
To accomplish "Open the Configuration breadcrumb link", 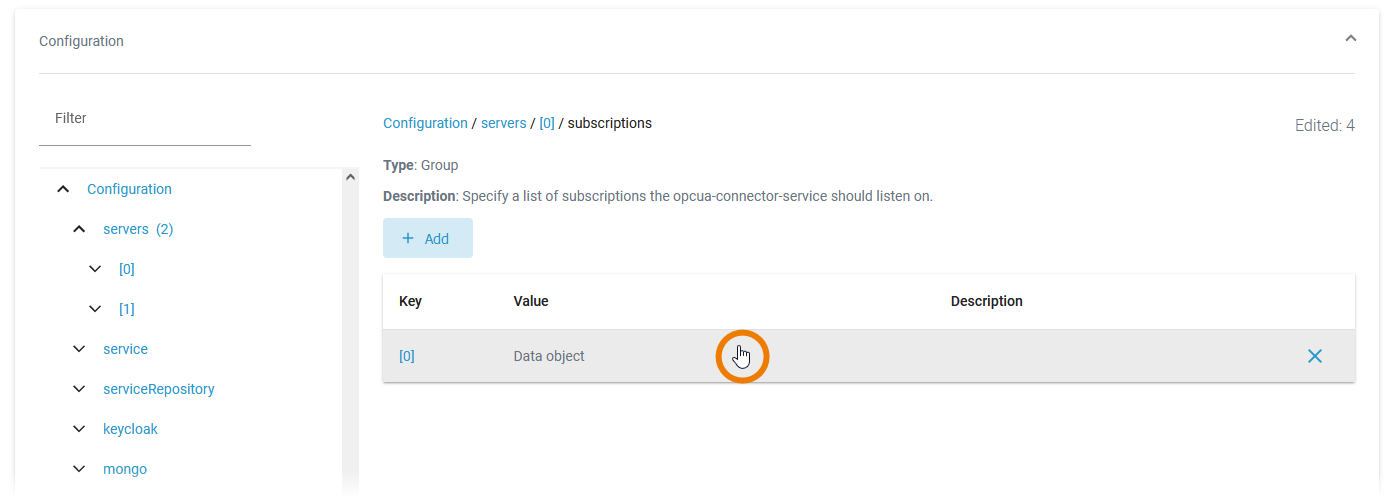I will pos(425,123).
